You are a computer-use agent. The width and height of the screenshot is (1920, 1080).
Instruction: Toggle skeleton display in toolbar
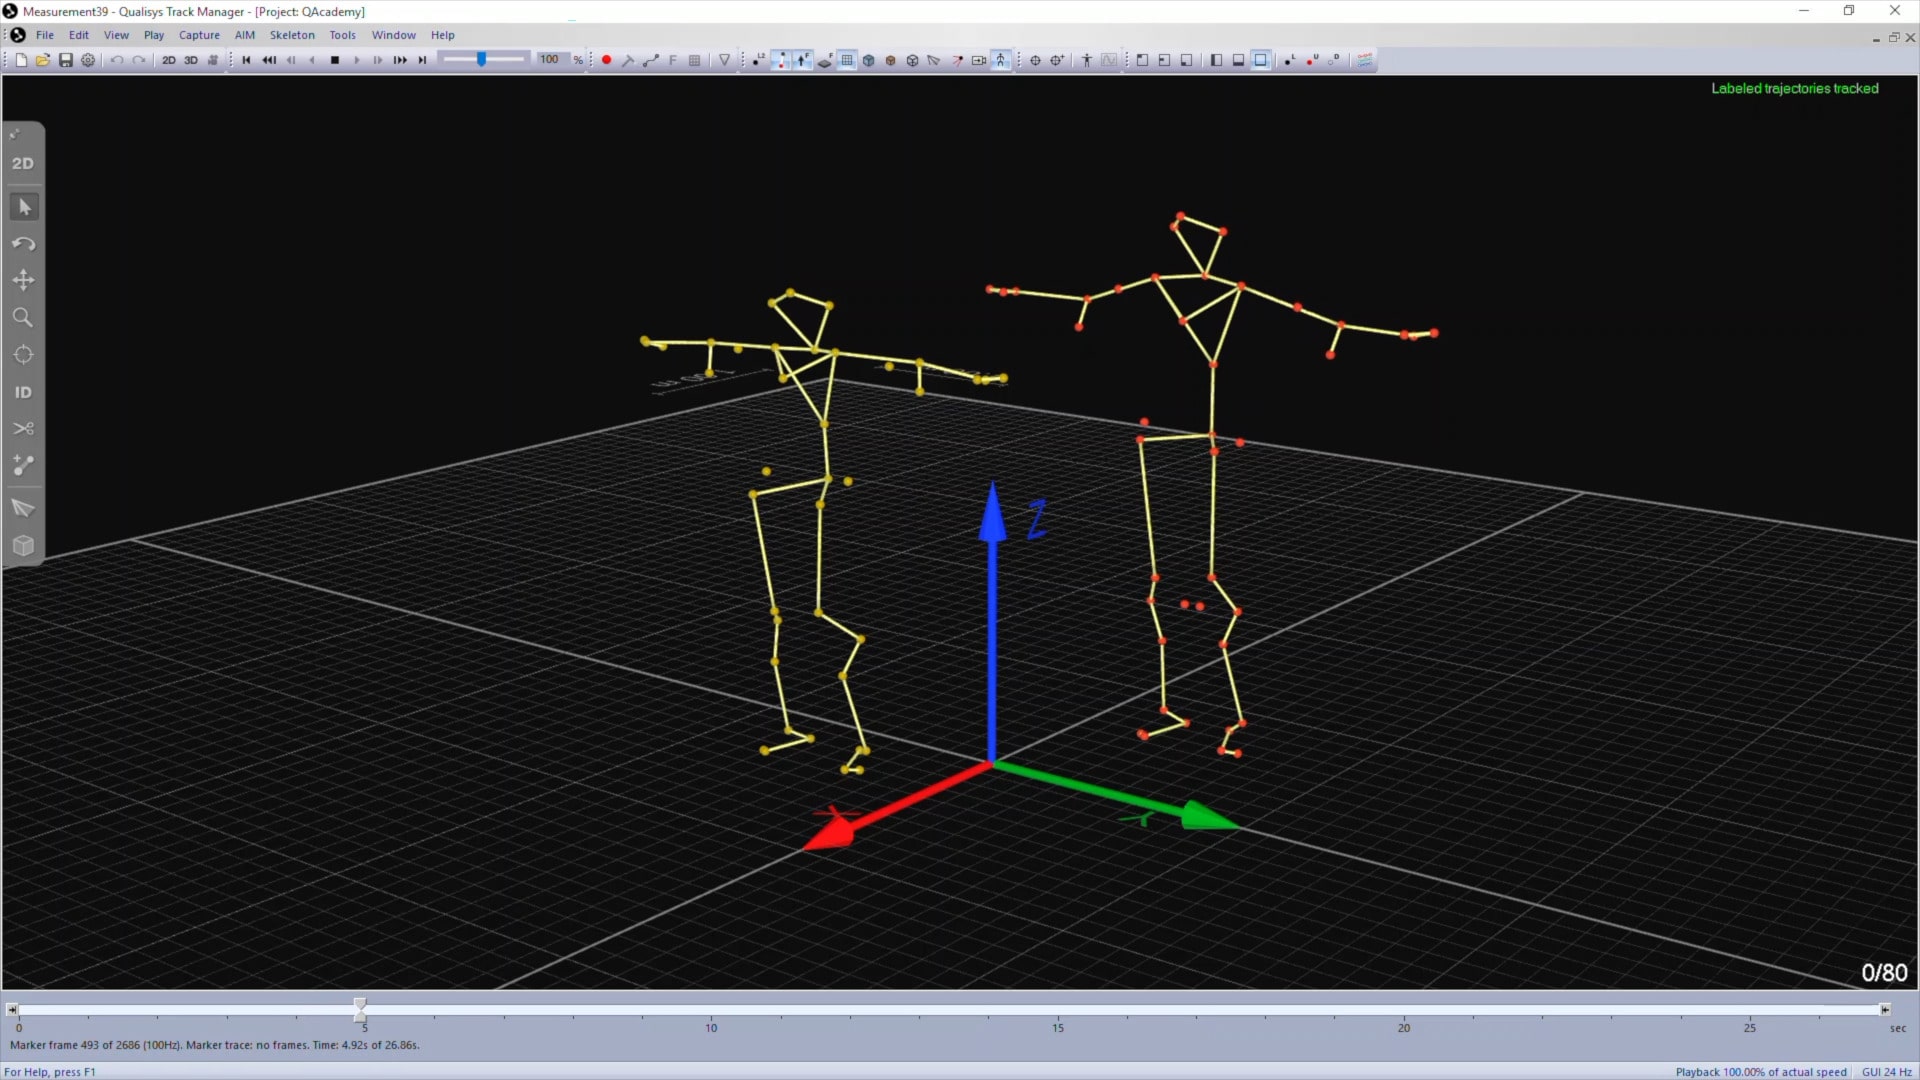(1001, 60)
